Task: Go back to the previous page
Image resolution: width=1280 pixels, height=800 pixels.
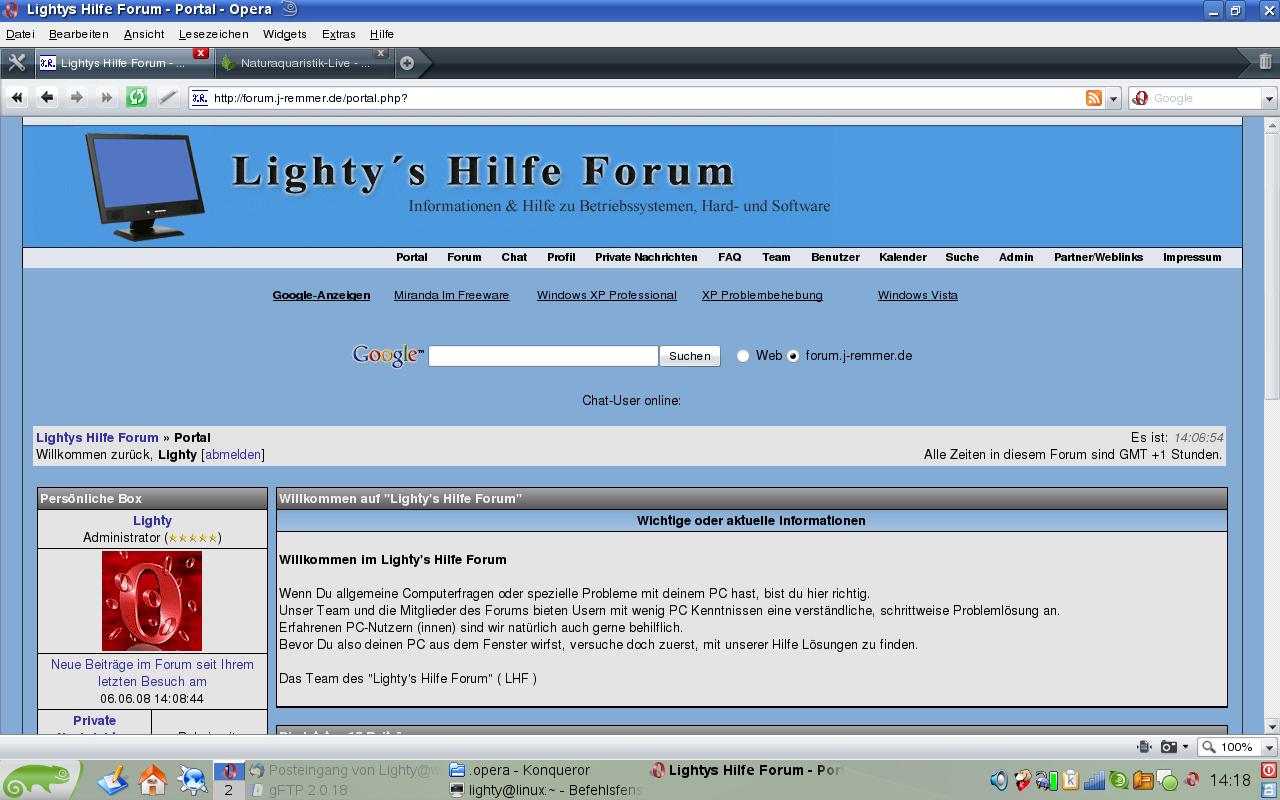Action: coord(47,97)
